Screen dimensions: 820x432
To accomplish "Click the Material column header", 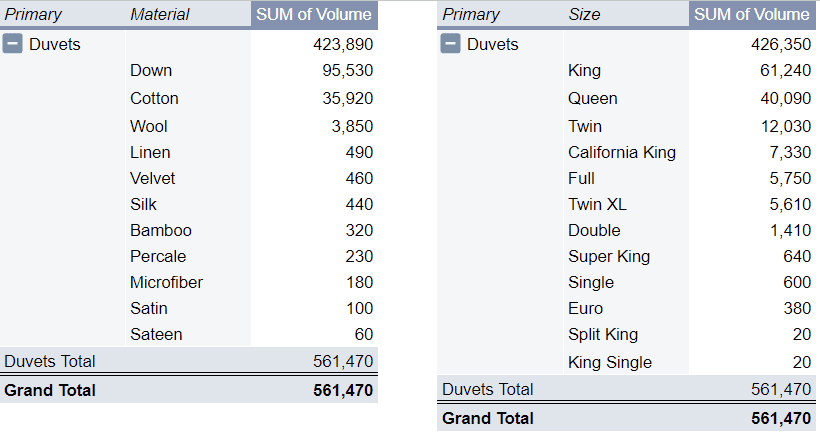I will point(160,14).
